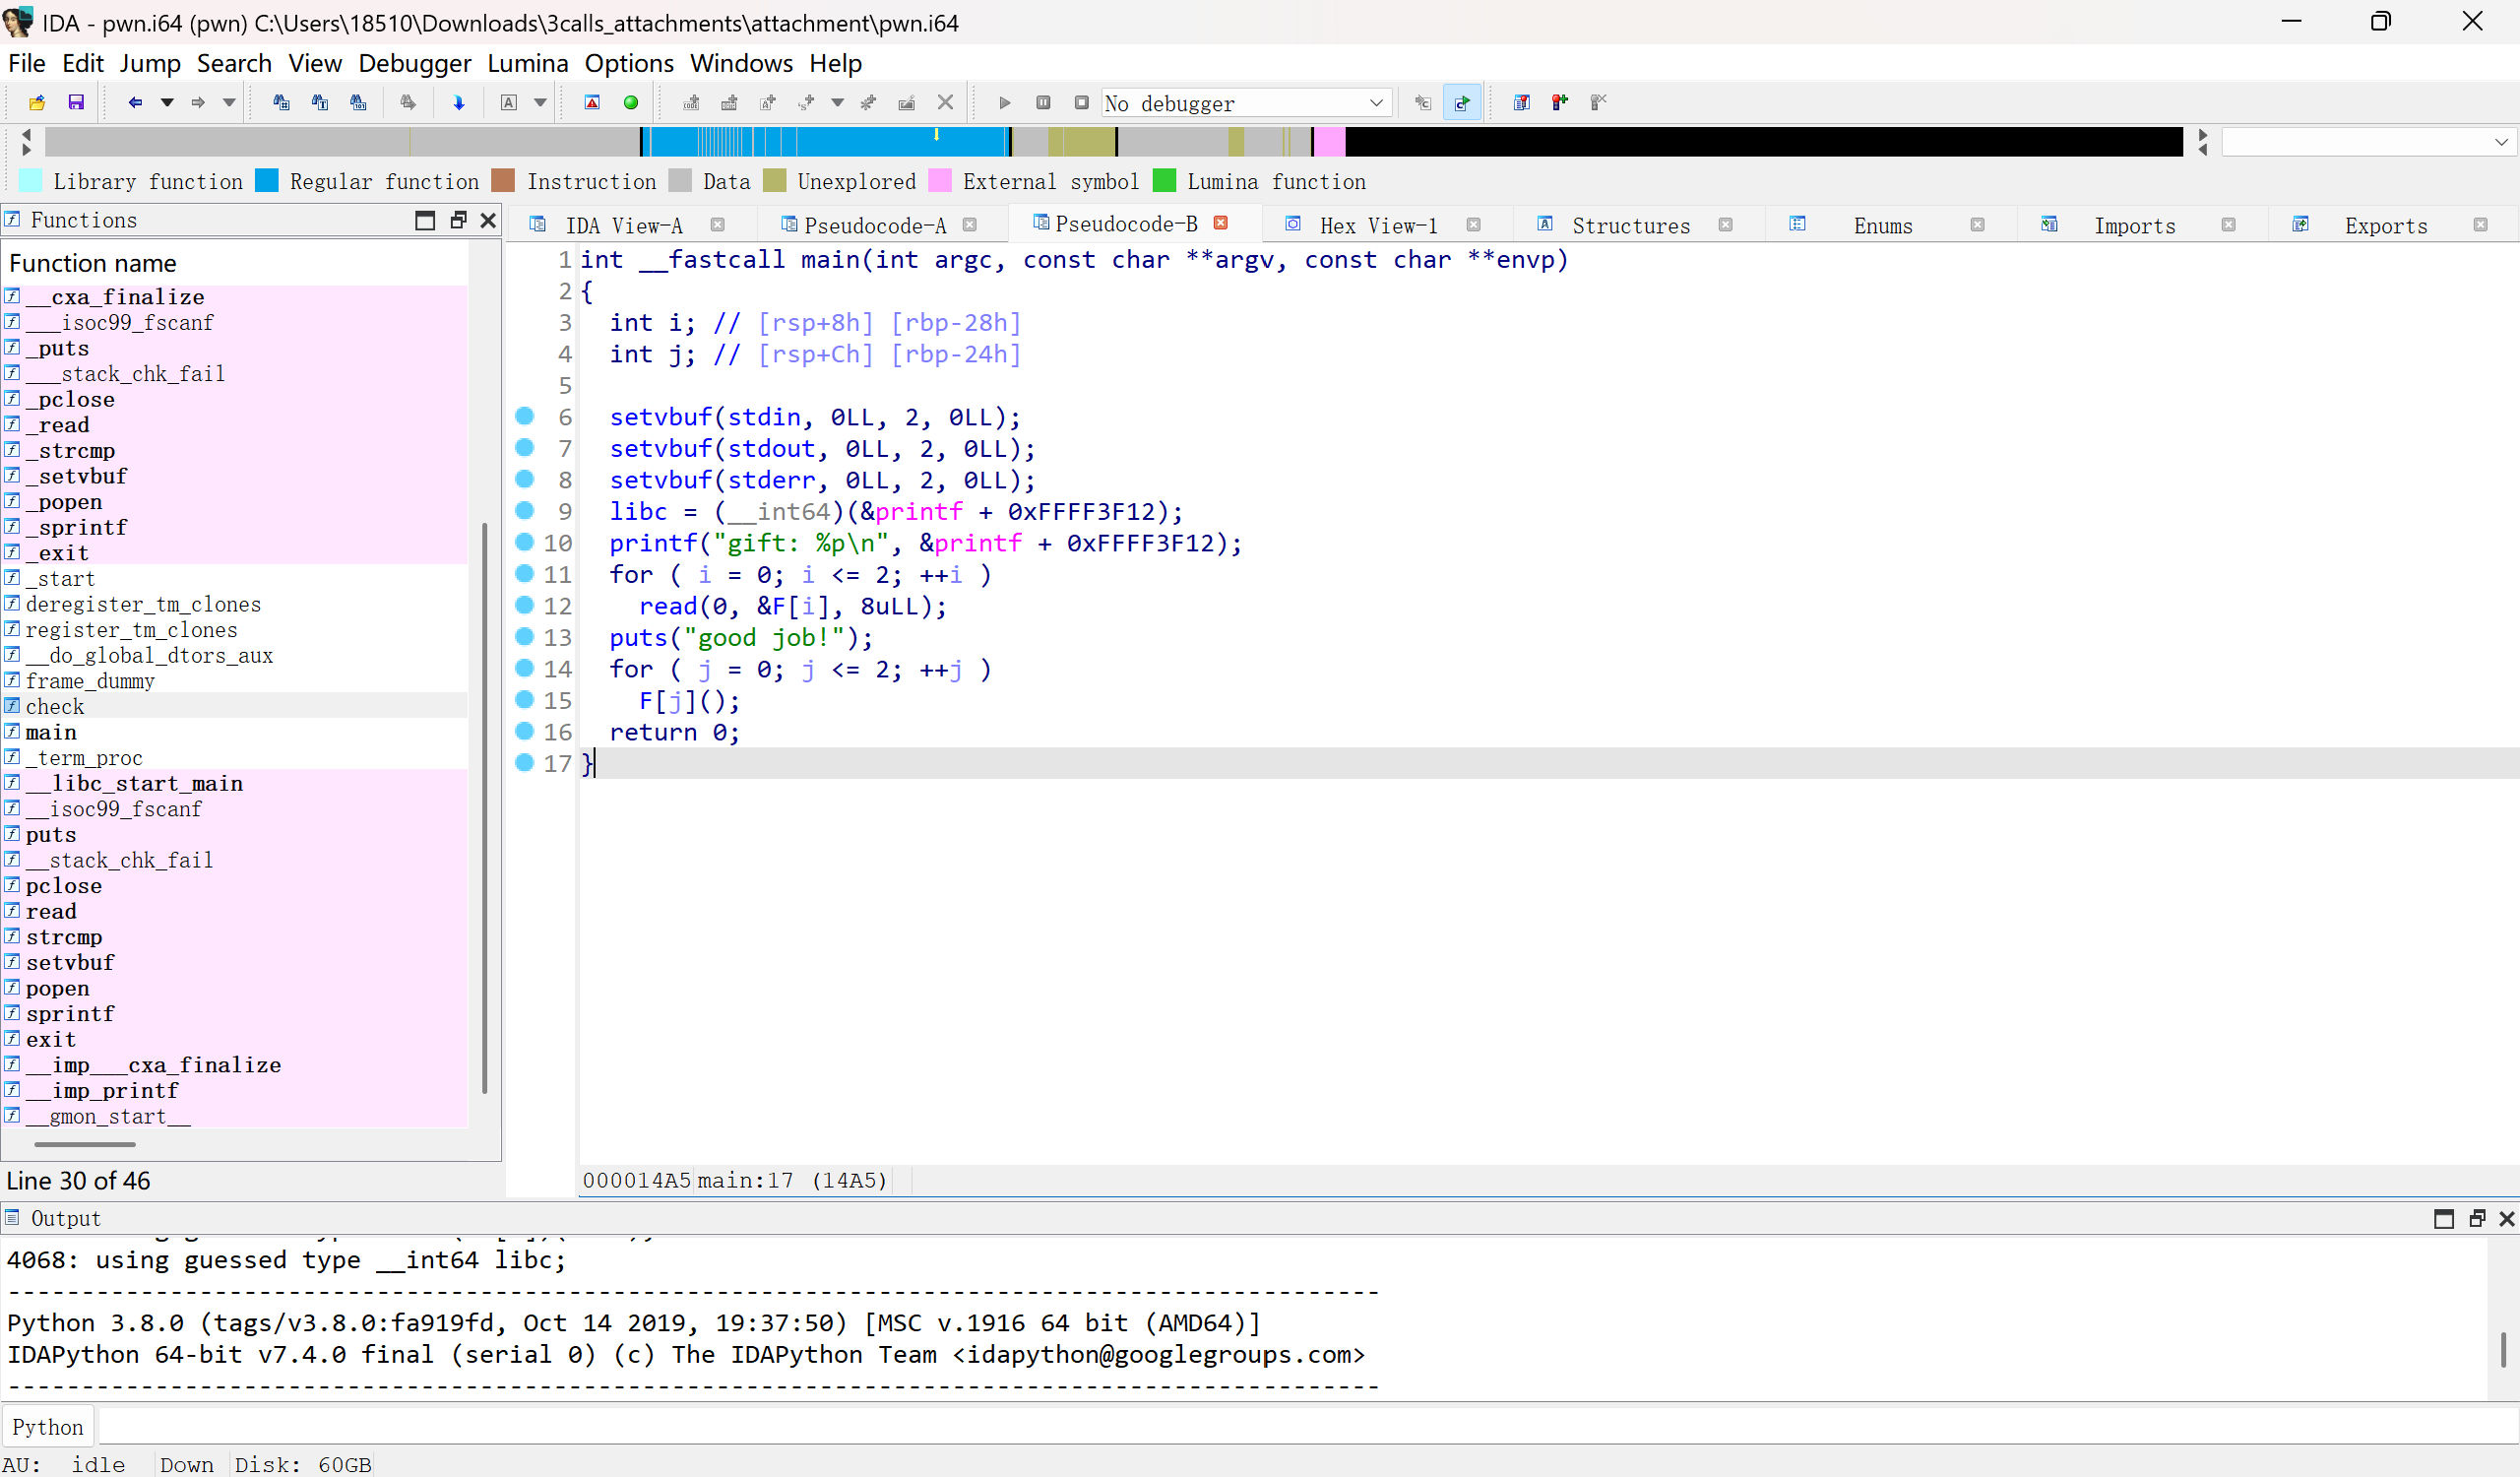Toggle breakpoint dot on line 10
The height and width of the screenshot is (1477, 2520).
click(x=525, y=541)
